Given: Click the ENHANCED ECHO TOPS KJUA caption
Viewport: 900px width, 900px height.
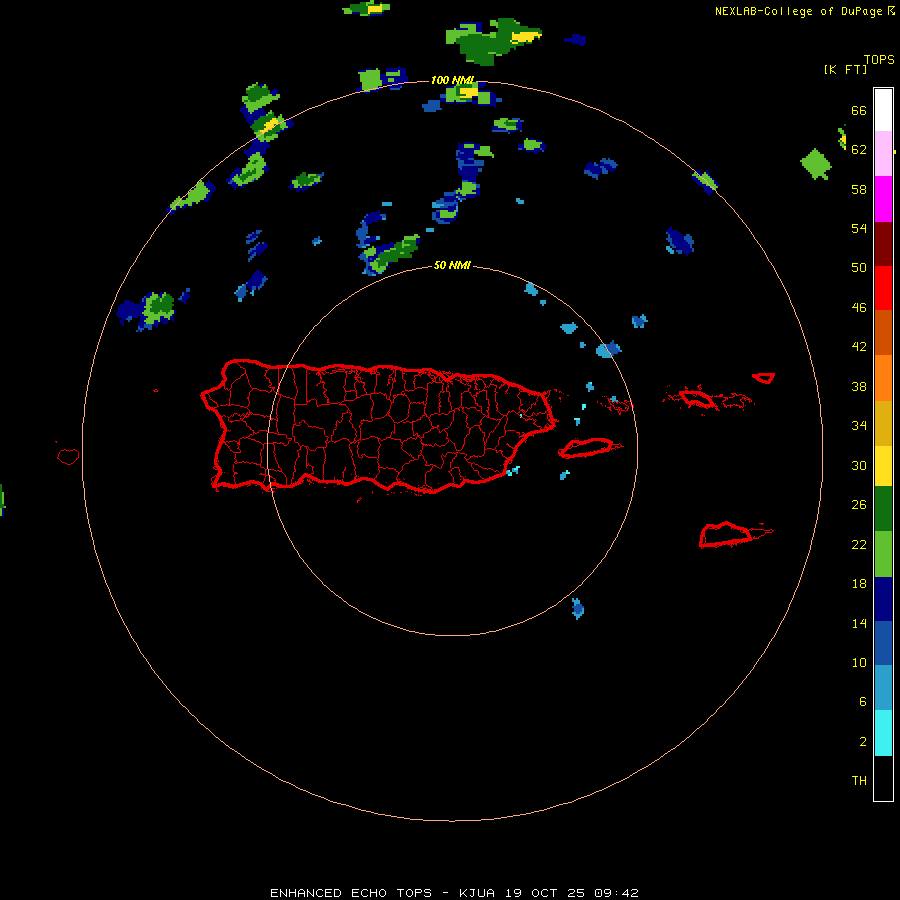Looking at the screenshot, I should (x=454, y=893).
